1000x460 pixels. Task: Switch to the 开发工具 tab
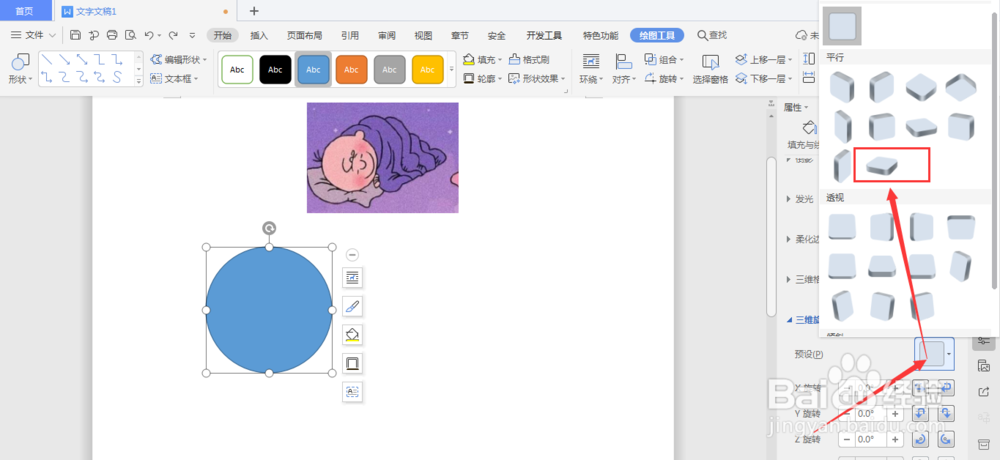tap(544, 35)
